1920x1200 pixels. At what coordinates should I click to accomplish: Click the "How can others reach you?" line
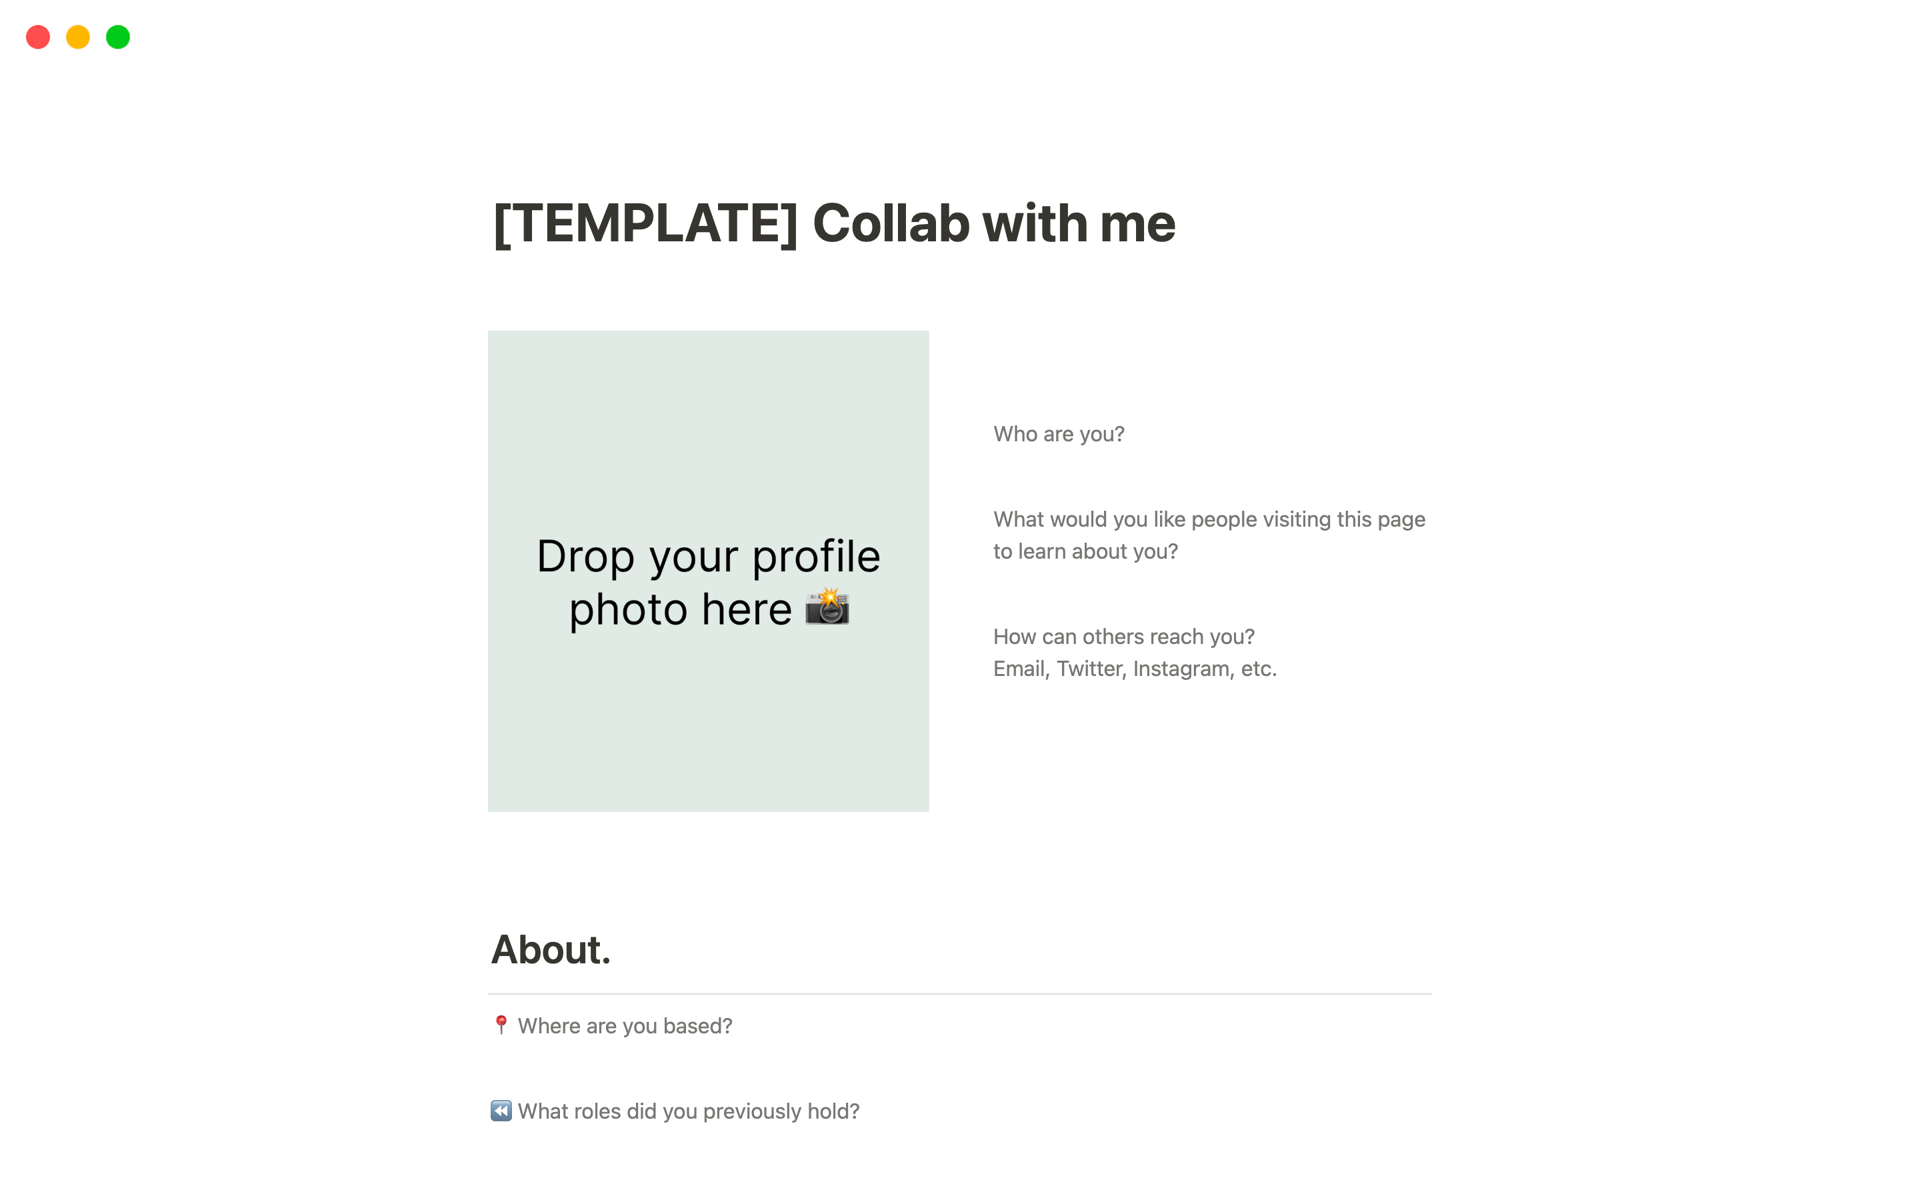pyautogui.click(x=1123, y=637)
